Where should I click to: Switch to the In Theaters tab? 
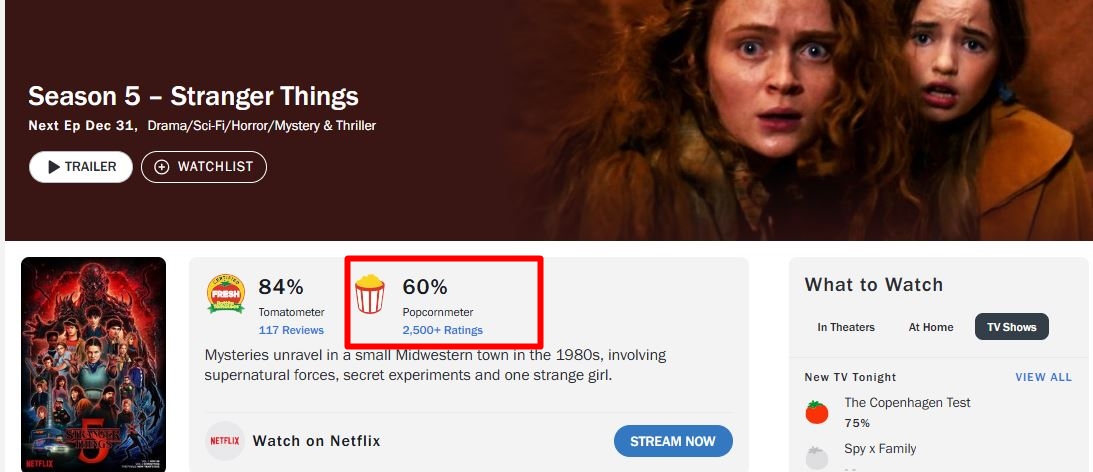[x=846, y=327]
